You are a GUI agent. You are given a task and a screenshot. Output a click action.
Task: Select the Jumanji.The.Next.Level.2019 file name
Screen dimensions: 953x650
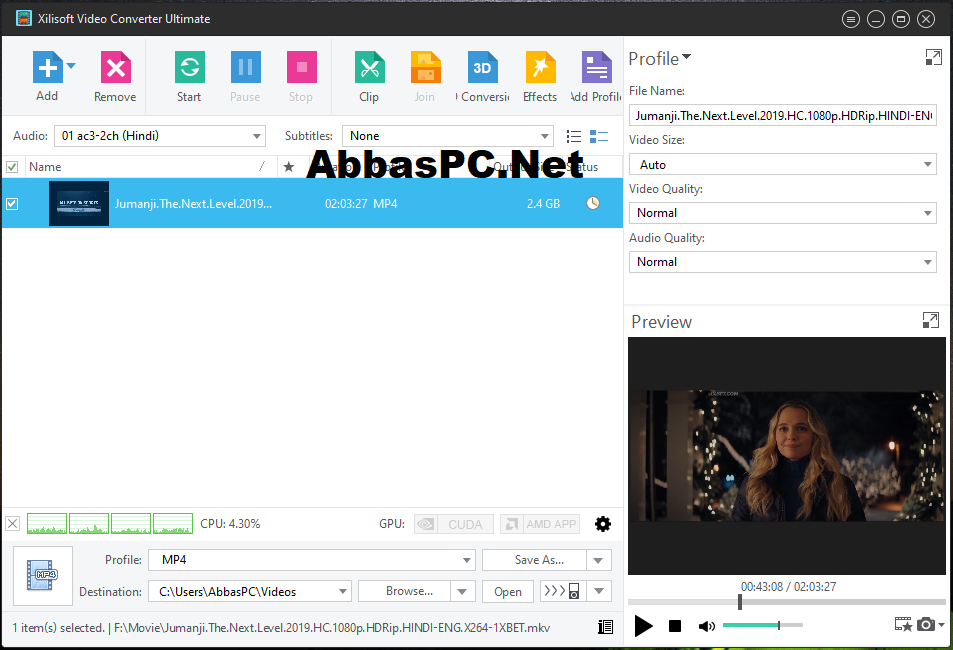point(193,204)
